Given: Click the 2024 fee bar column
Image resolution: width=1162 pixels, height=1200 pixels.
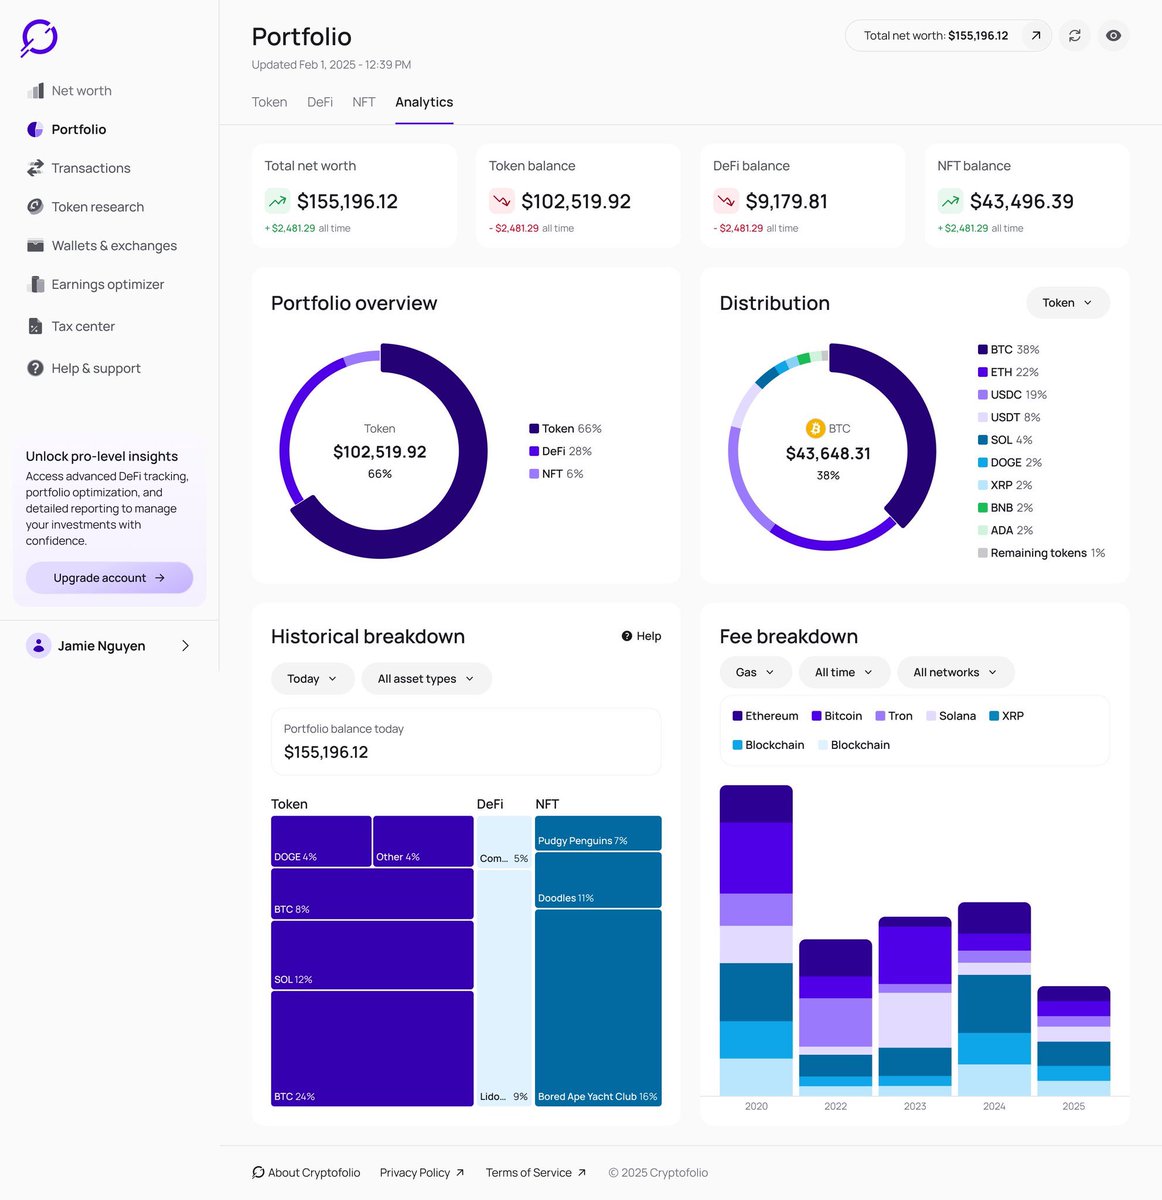Looking at the screenshot, I should click(994, 999).
